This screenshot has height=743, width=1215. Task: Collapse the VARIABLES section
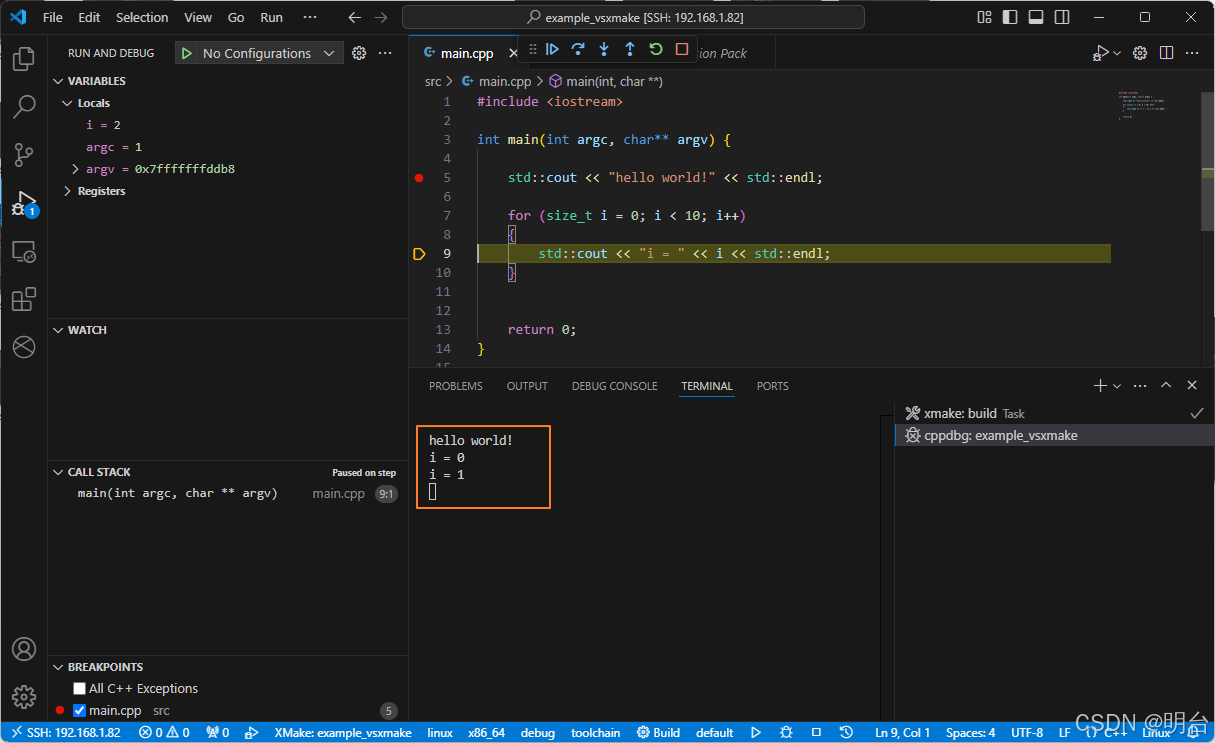coord(60,81)
